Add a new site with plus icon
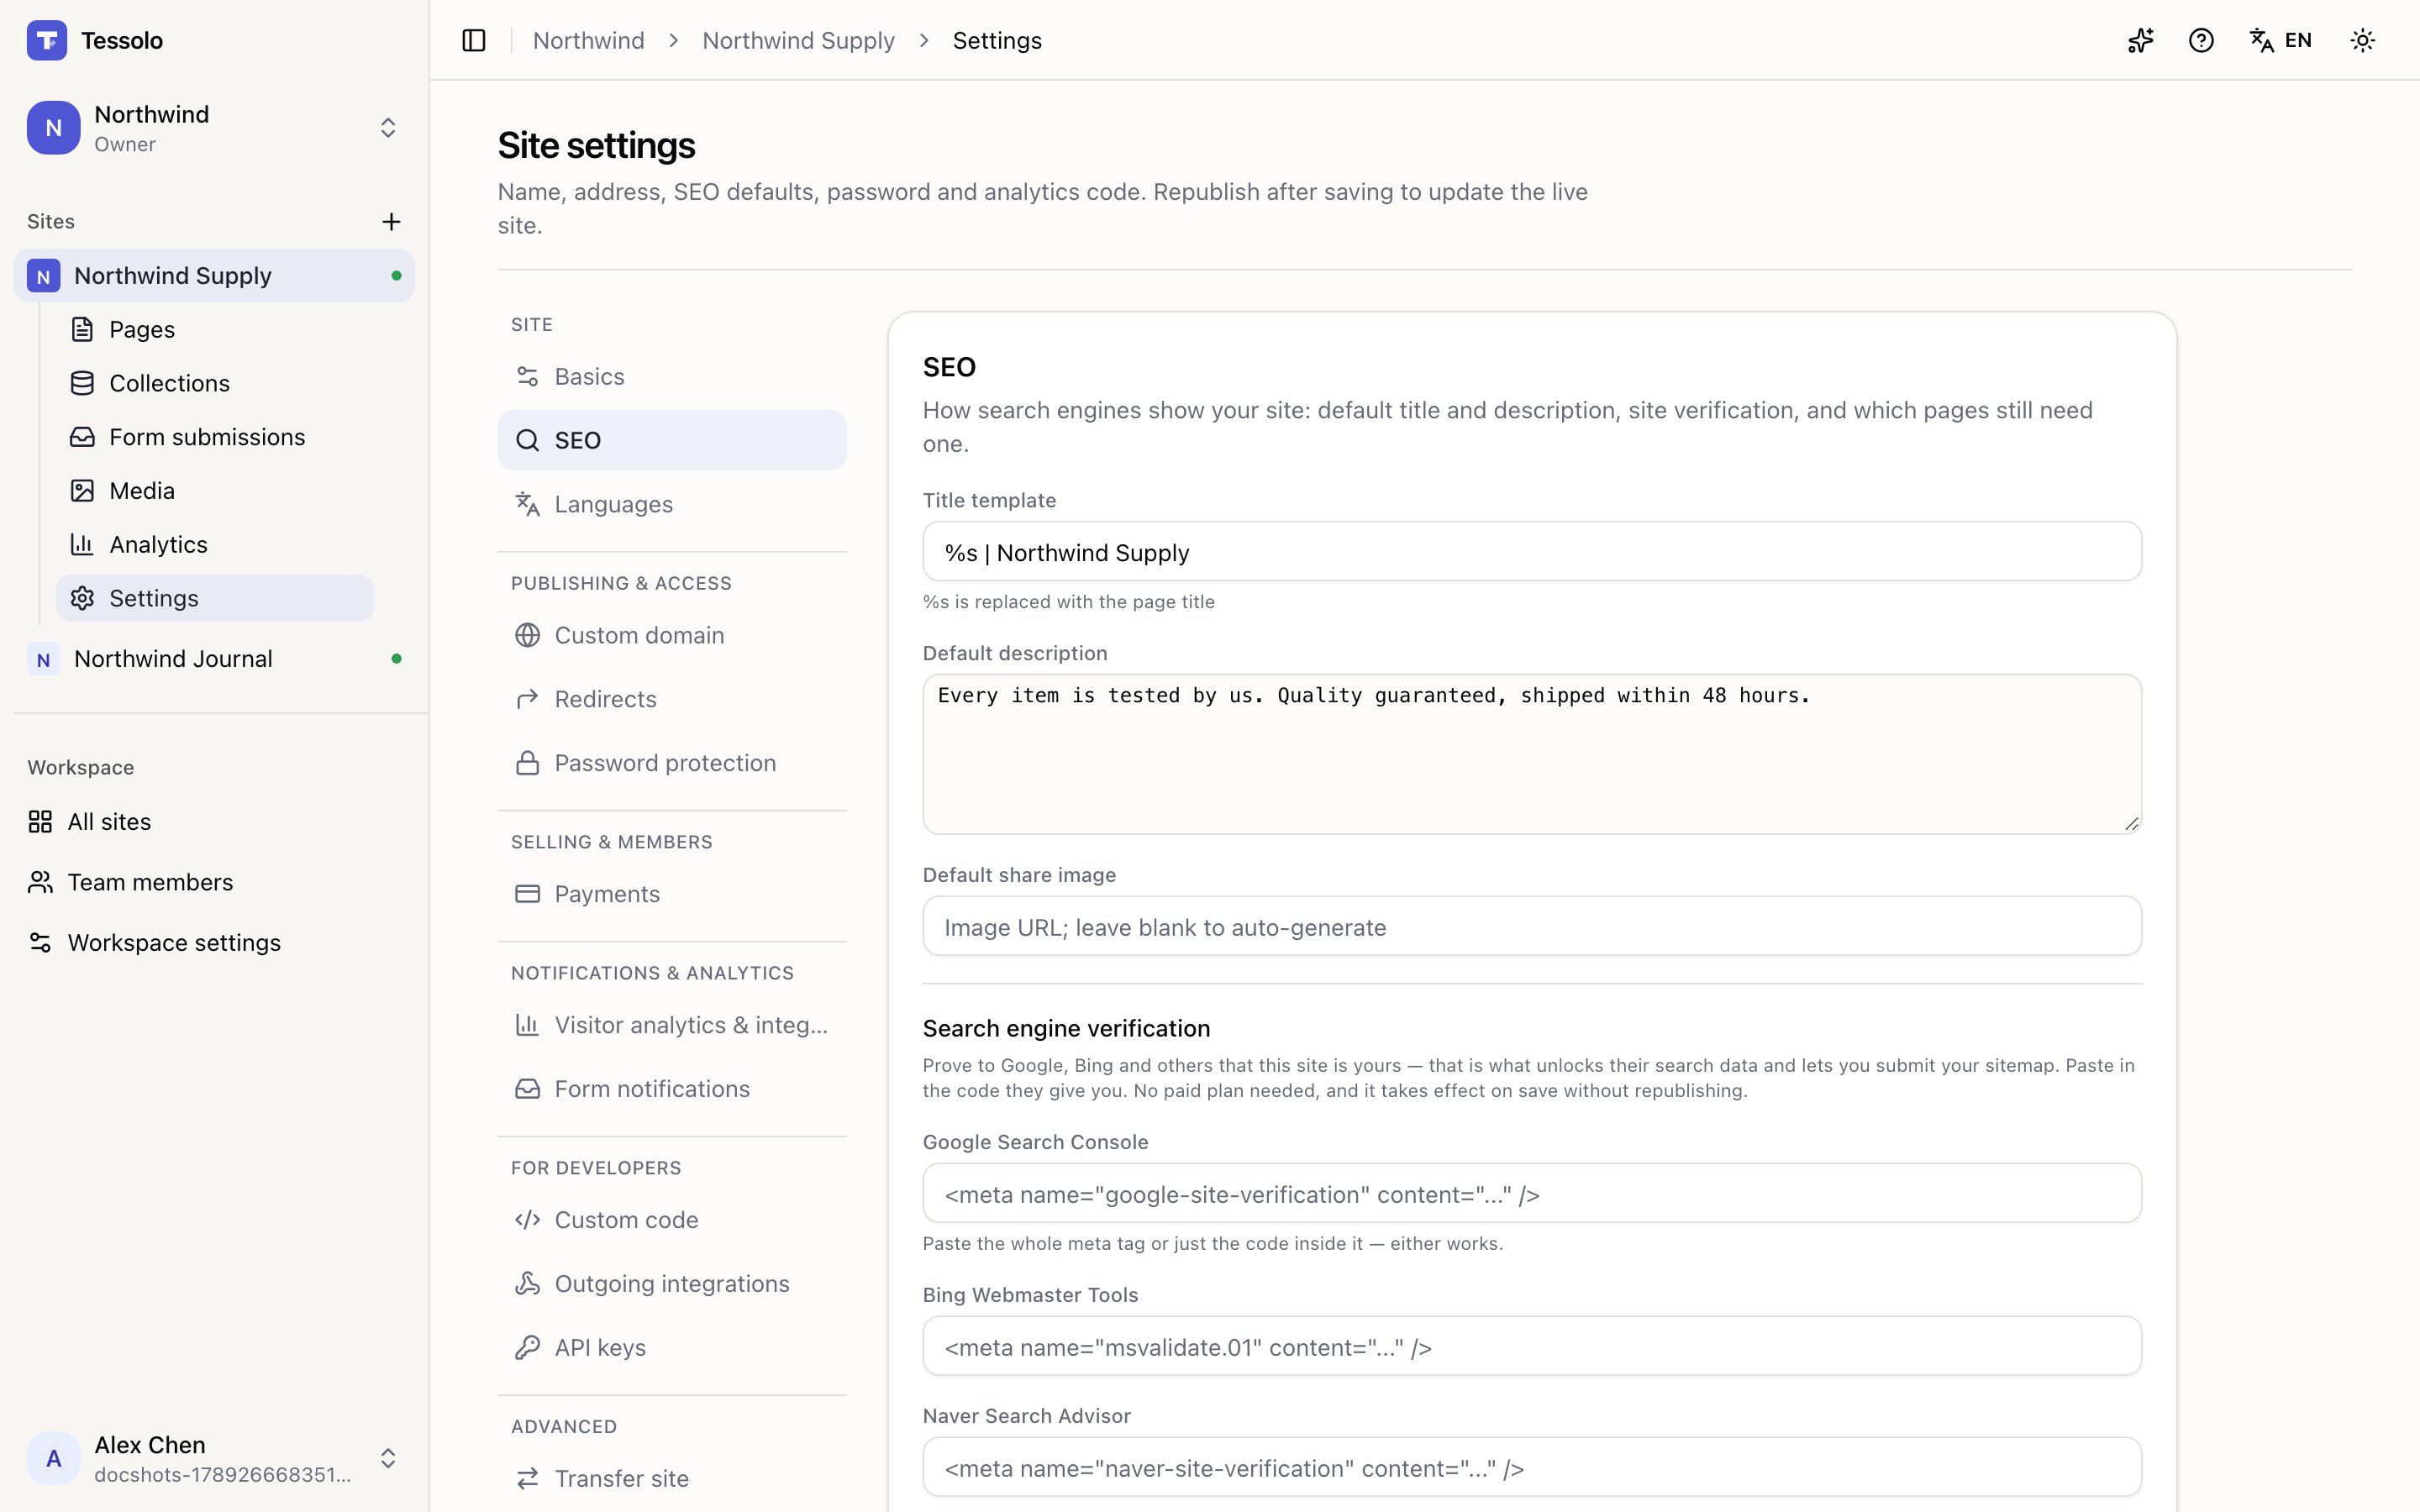This screenshot has width=2420, height=1512. click(x=392, y=222)
